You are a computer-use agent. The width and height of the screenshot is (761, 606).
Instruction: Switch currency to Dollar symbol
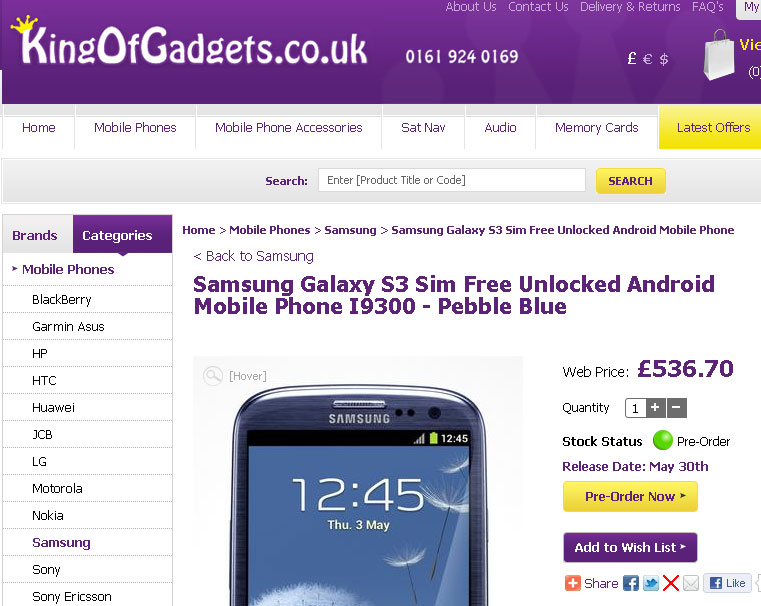coord(664,59)
